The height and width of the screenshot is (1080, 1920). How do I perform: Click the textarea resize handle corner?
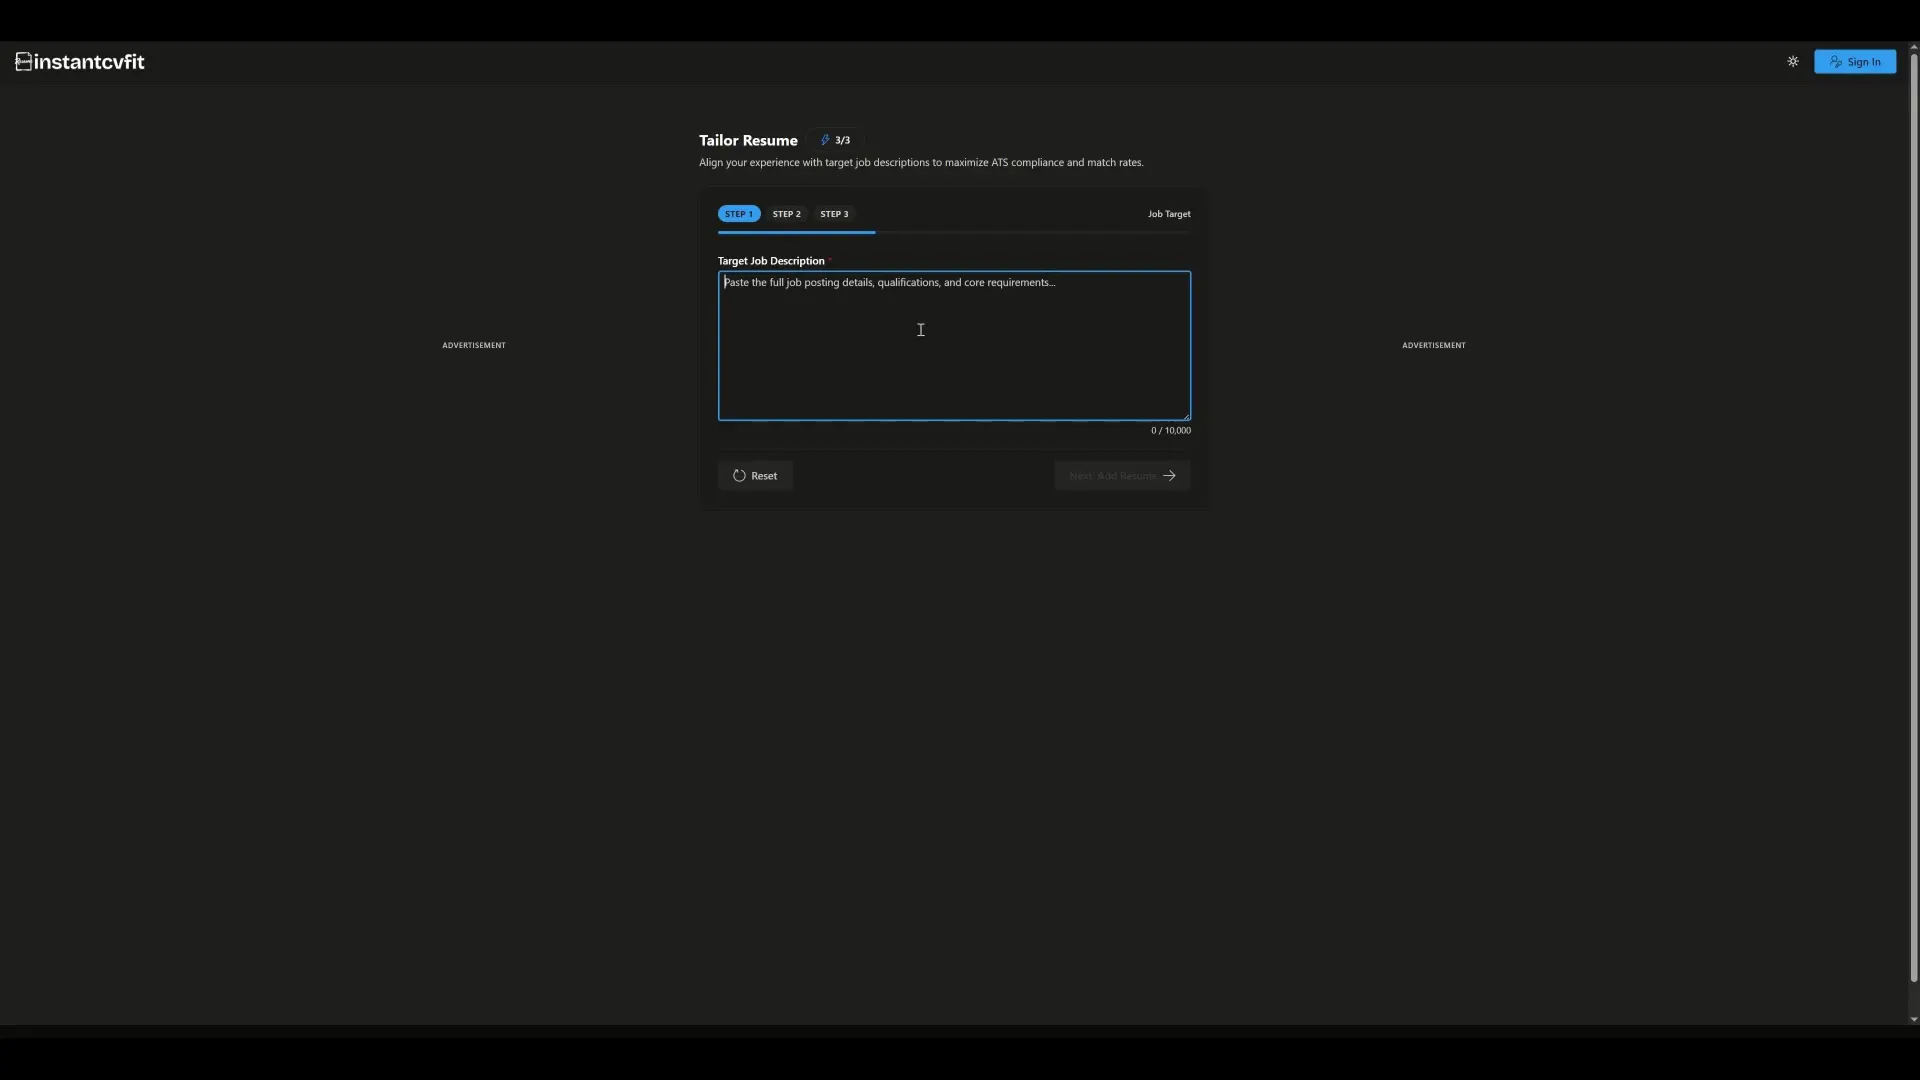click(x=1186, y=416)
